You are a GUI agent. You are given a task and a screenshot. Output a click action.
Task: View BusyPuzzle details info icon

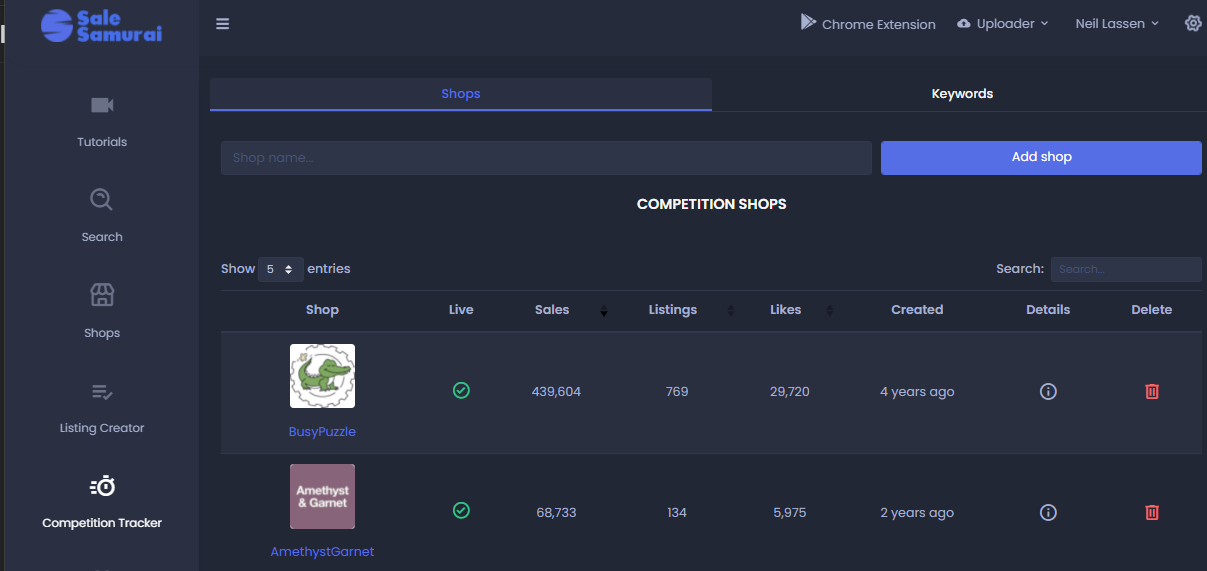point(1048,391)
